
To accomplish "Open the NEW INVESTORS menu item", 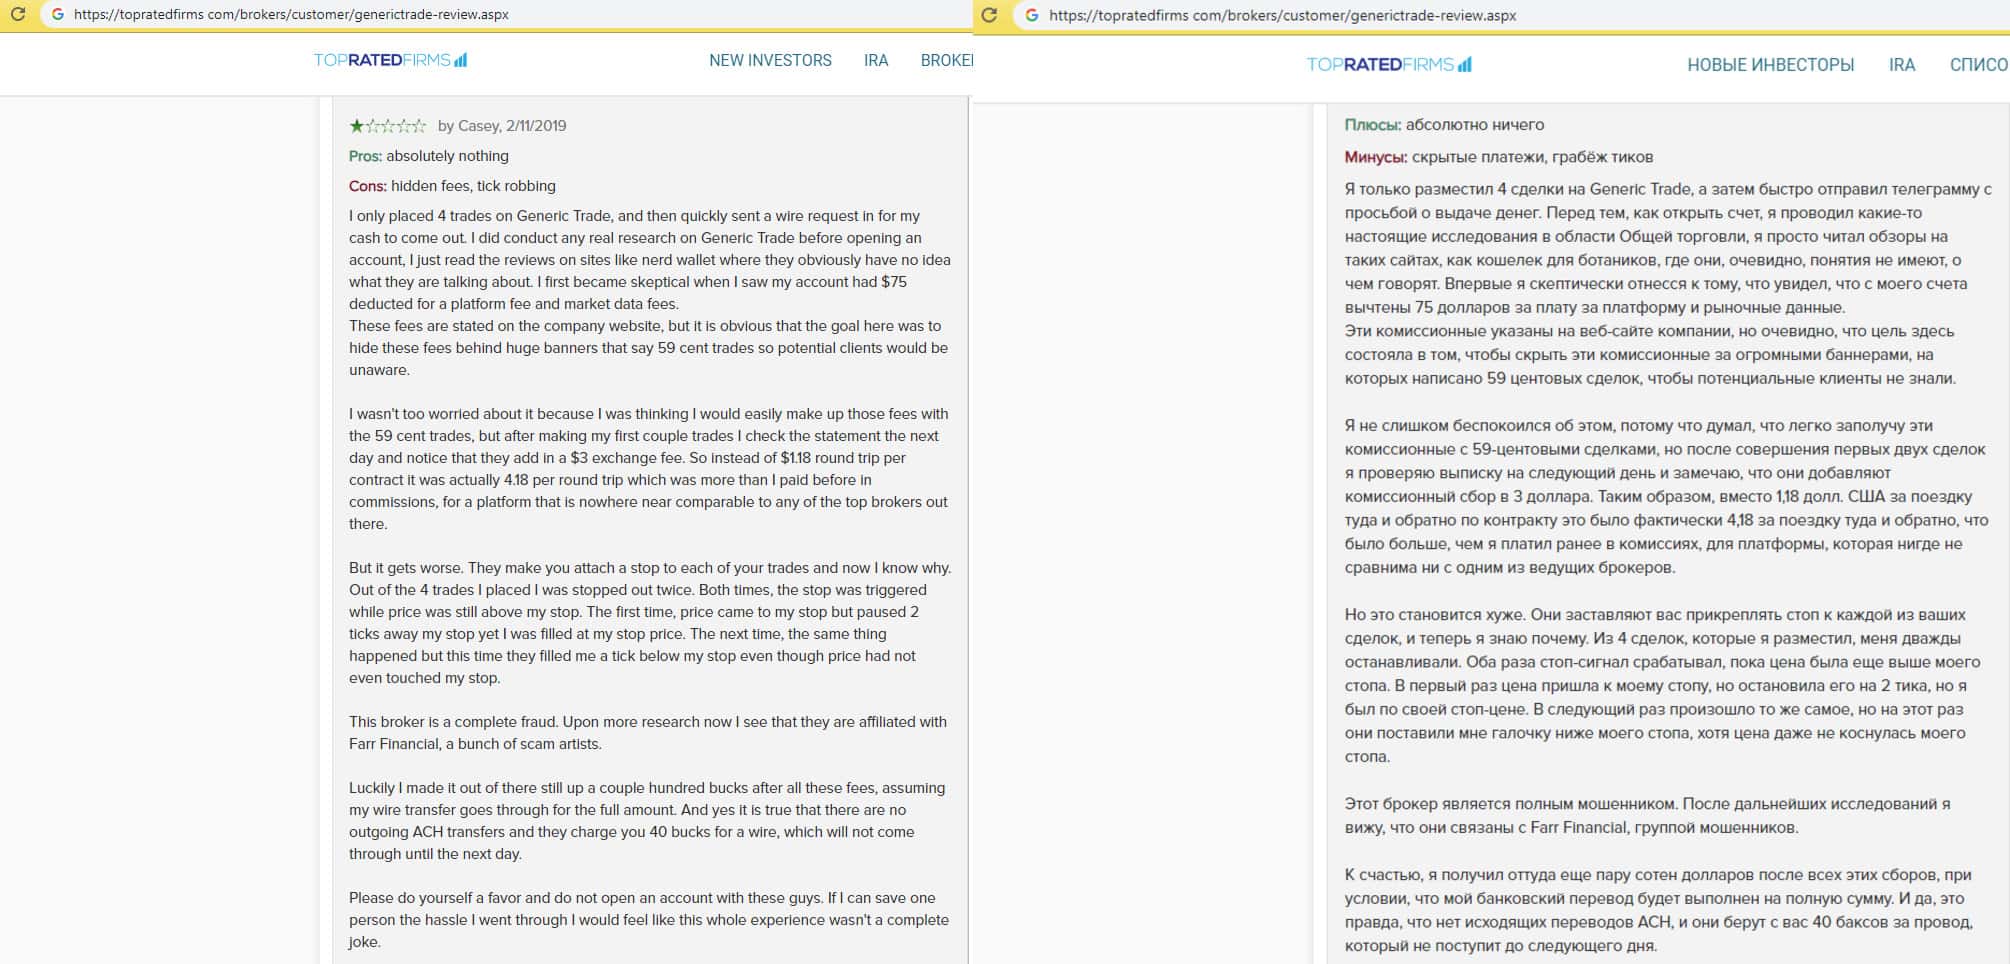I will [x=770, y=60].
